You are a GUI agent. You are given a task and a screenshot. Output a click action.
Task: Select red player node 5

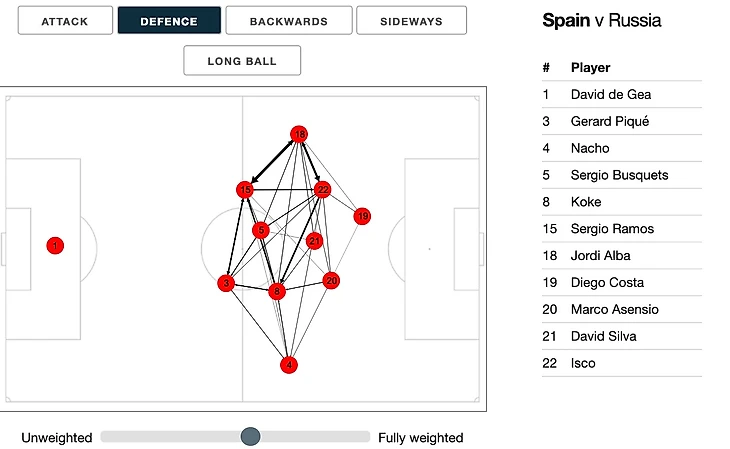pyautogui.click(x=261, y=230)
